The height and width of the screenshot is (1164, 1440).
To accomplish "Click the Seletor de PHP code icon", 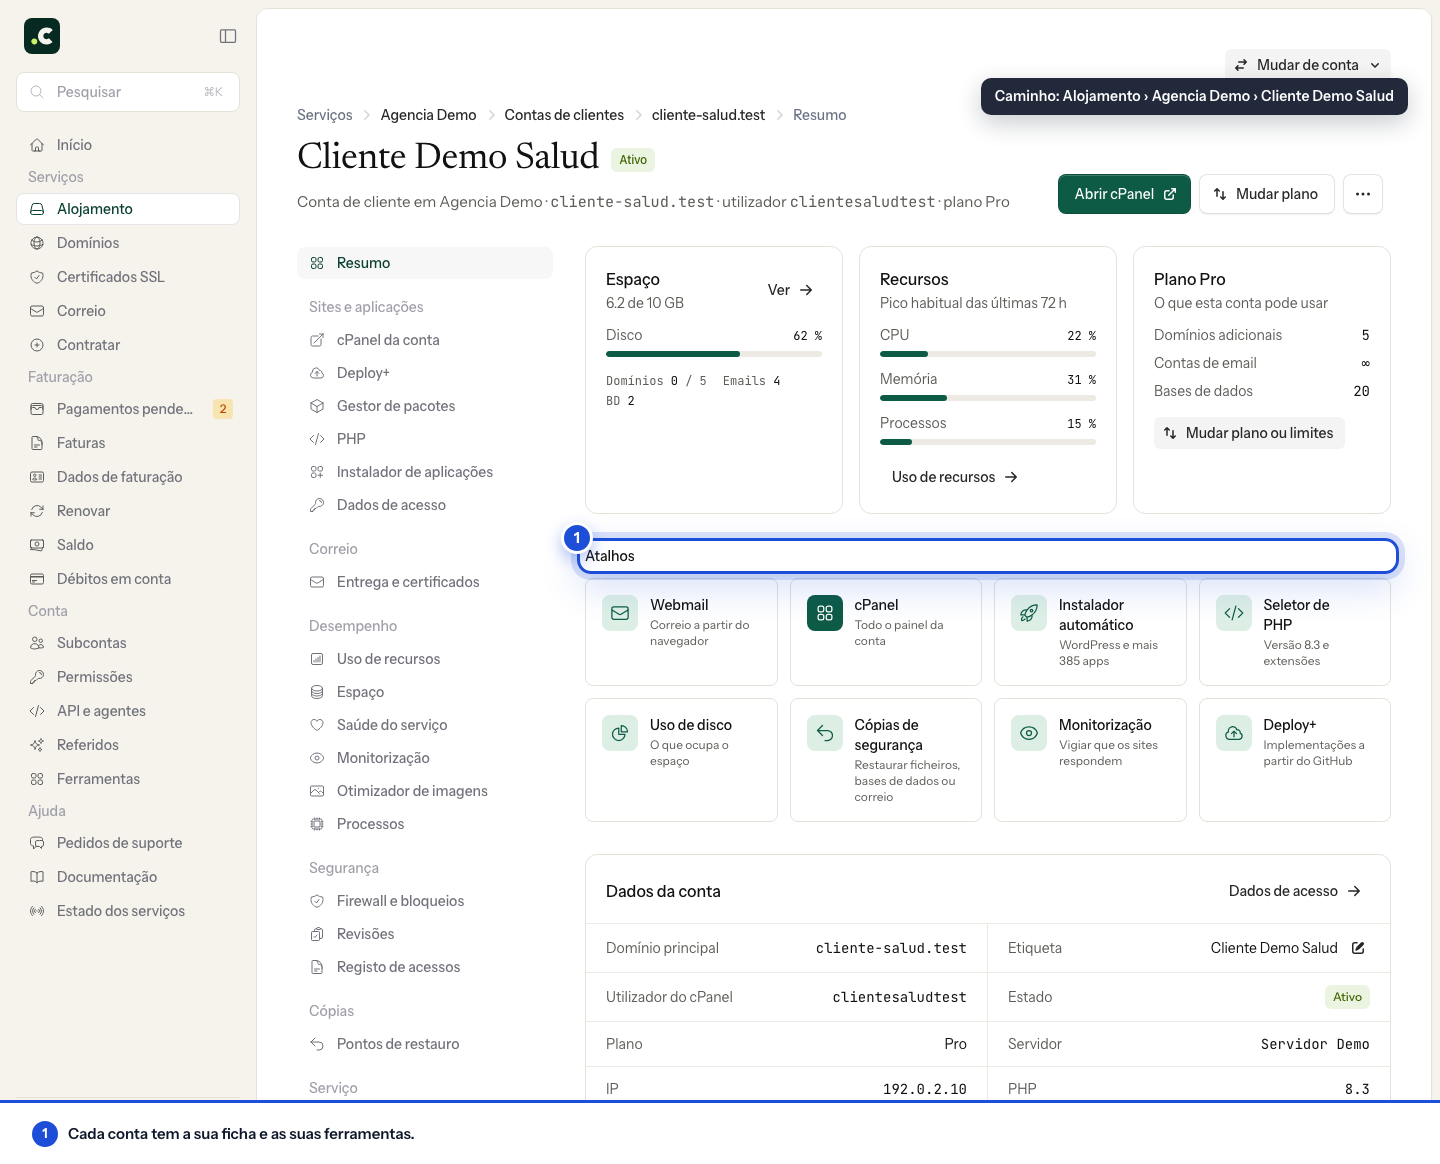I will pos(1234,613).
